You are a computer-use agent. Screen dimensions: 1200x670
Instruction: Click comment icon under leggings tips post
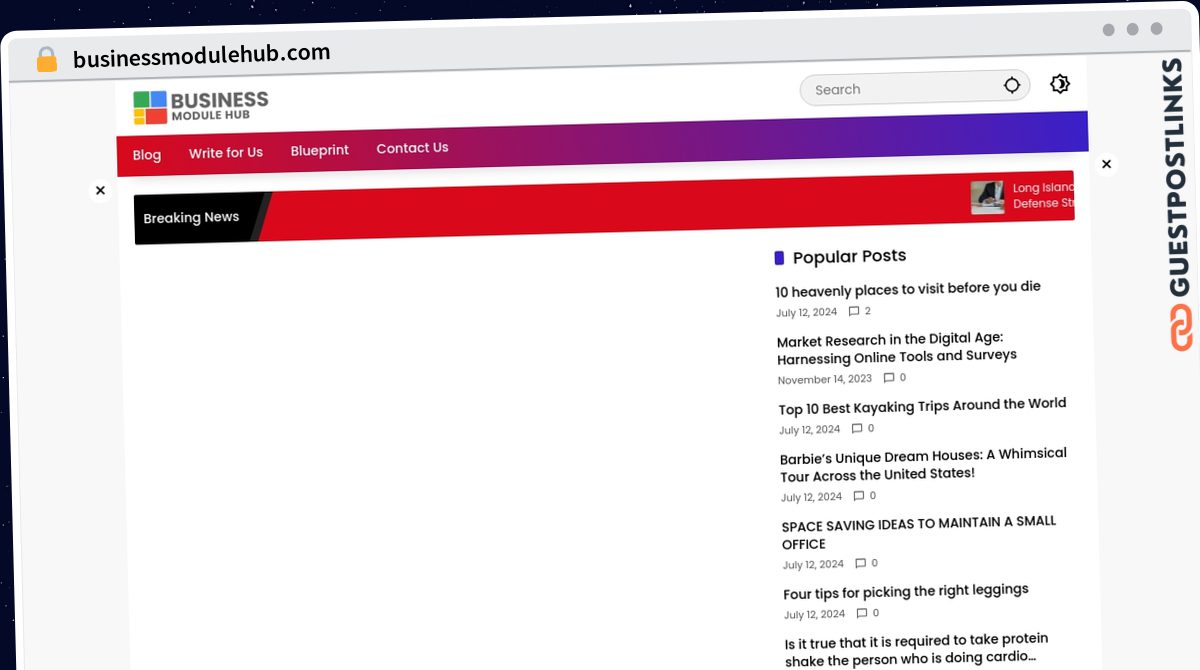(861, 613)
